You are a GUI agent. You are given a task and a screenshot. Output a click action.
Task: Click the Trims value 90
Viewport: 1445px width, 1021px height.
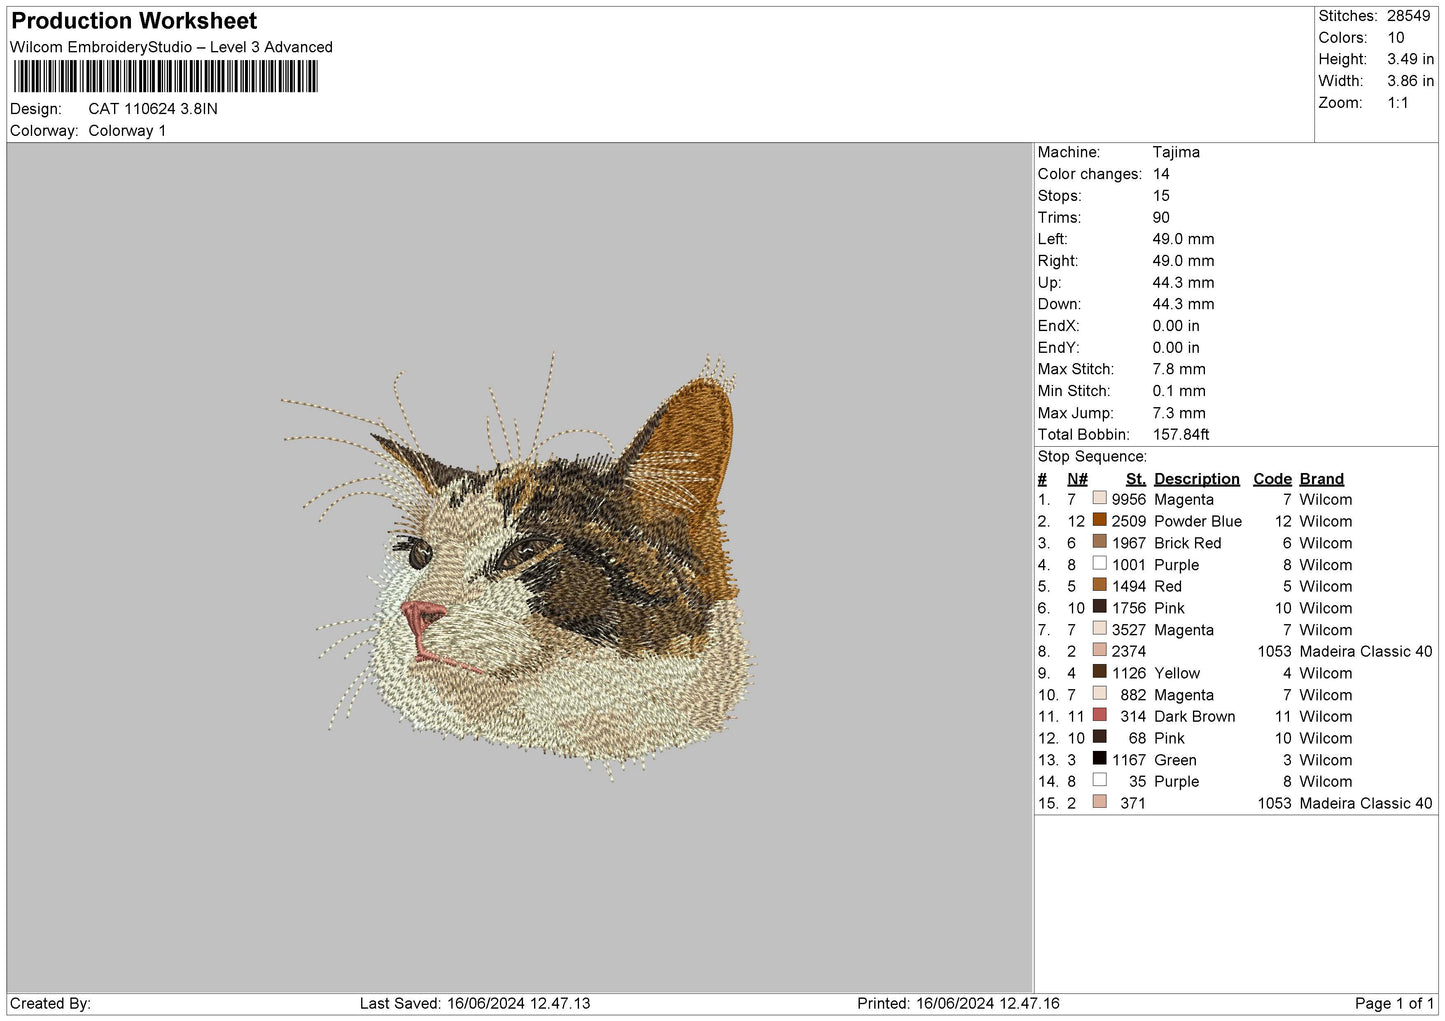pos(1161,217)
